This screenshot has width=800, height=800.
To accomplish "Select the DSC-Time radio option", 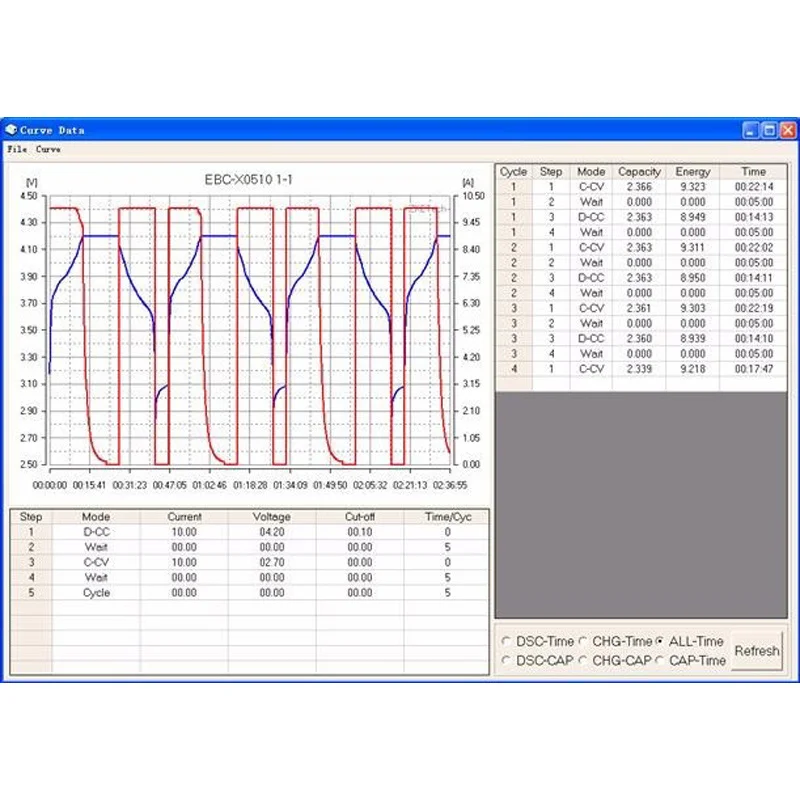I will pos(506,641).
